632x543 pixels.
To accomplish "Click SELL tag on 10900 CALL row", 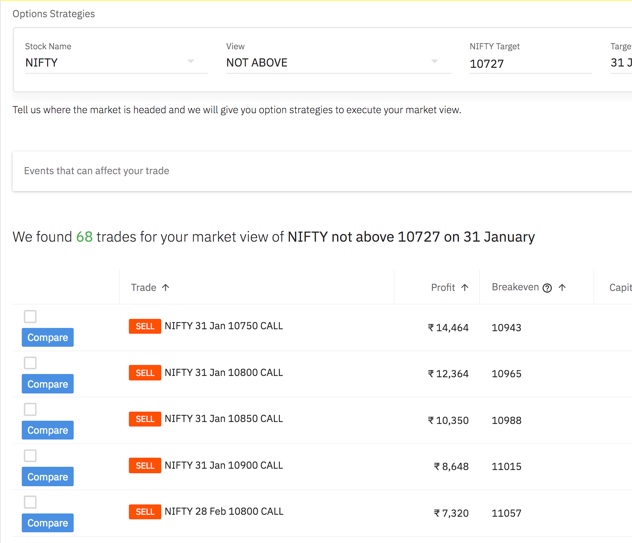I will (145, 465).
